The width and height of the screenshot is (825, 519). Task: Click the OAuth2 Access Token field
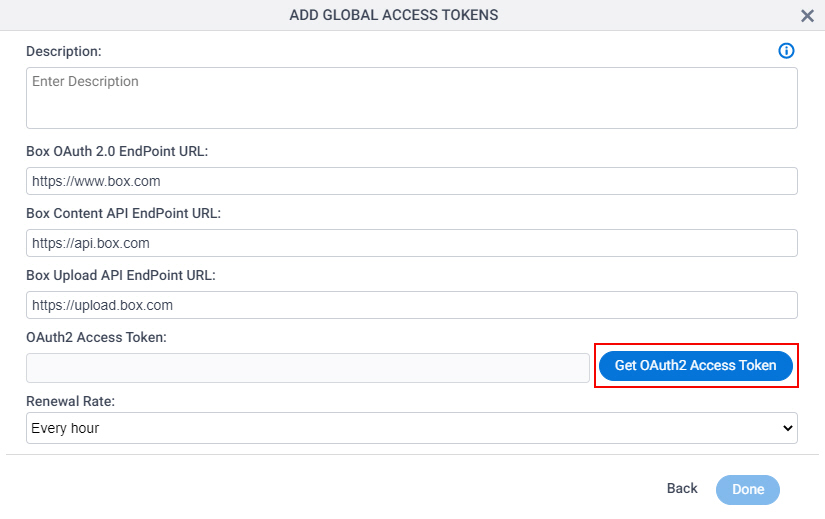point(308,368)
